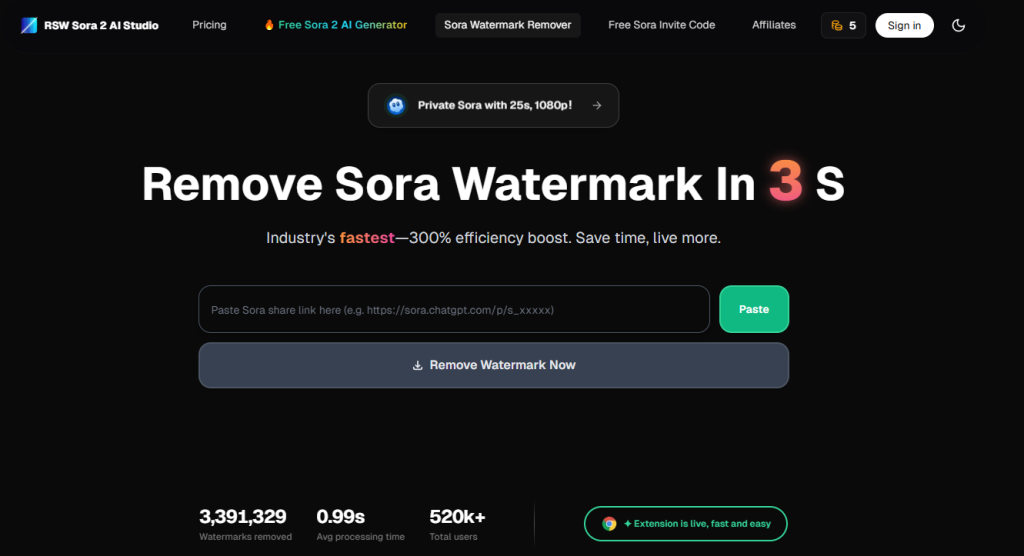Screen dimensions: 1024x556
Task: Open the Extension is live, fast and easy link
Action: tap(686, 523)
